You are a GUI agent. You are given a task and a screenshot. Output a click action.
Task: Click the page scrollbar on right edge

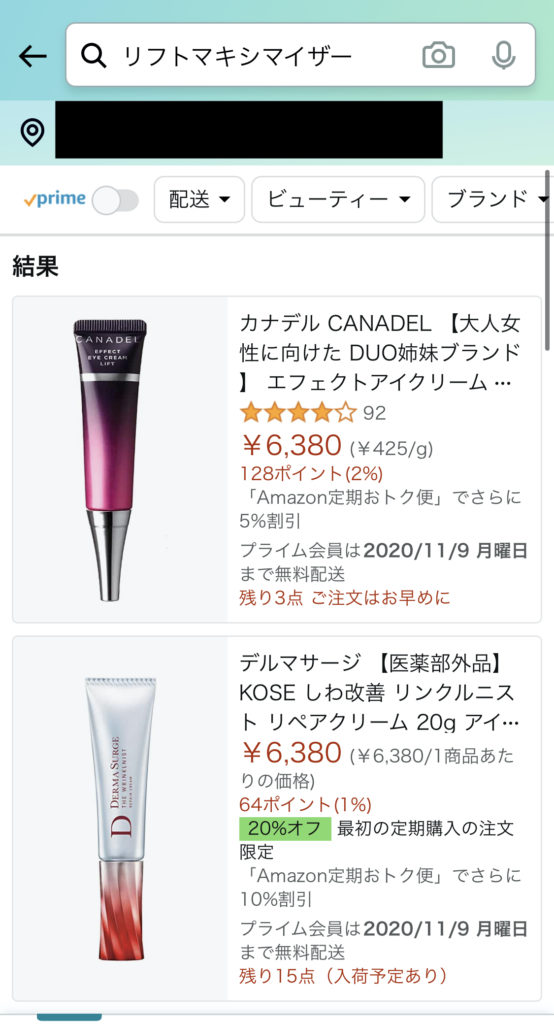click(x=548, y=261)
